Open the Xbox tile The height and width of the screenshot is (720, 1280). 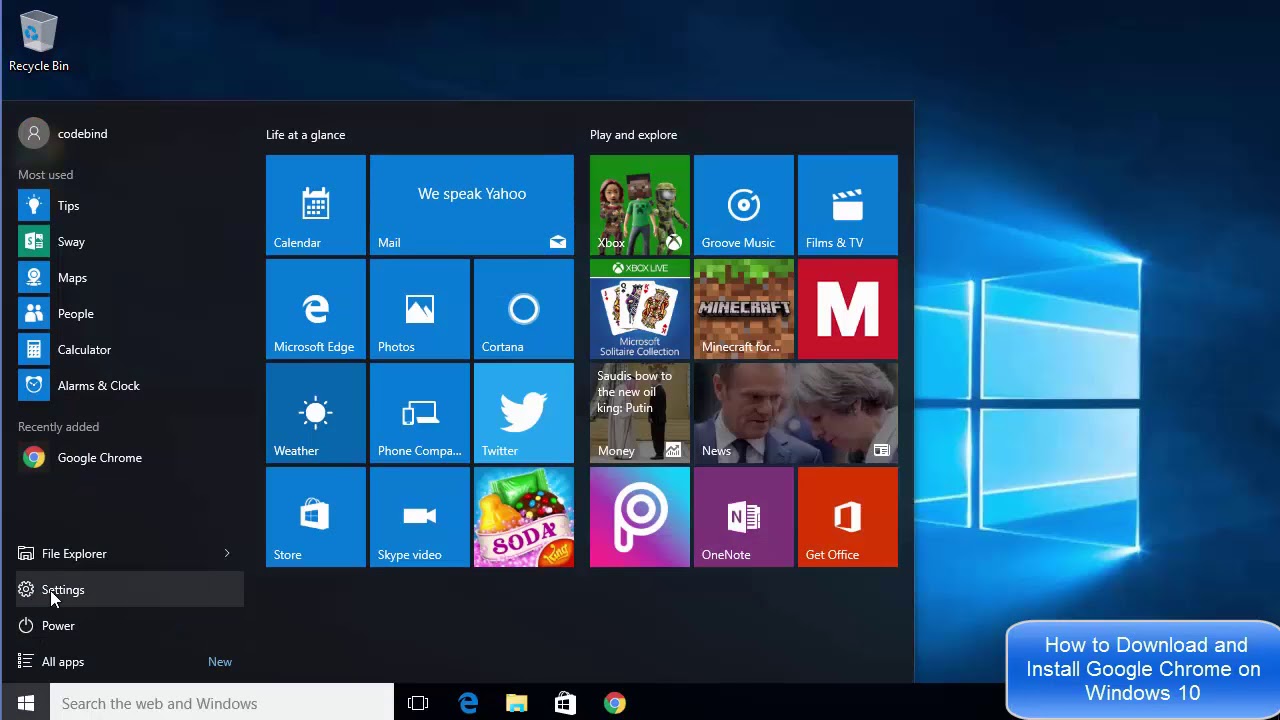(x=640, y=205)
